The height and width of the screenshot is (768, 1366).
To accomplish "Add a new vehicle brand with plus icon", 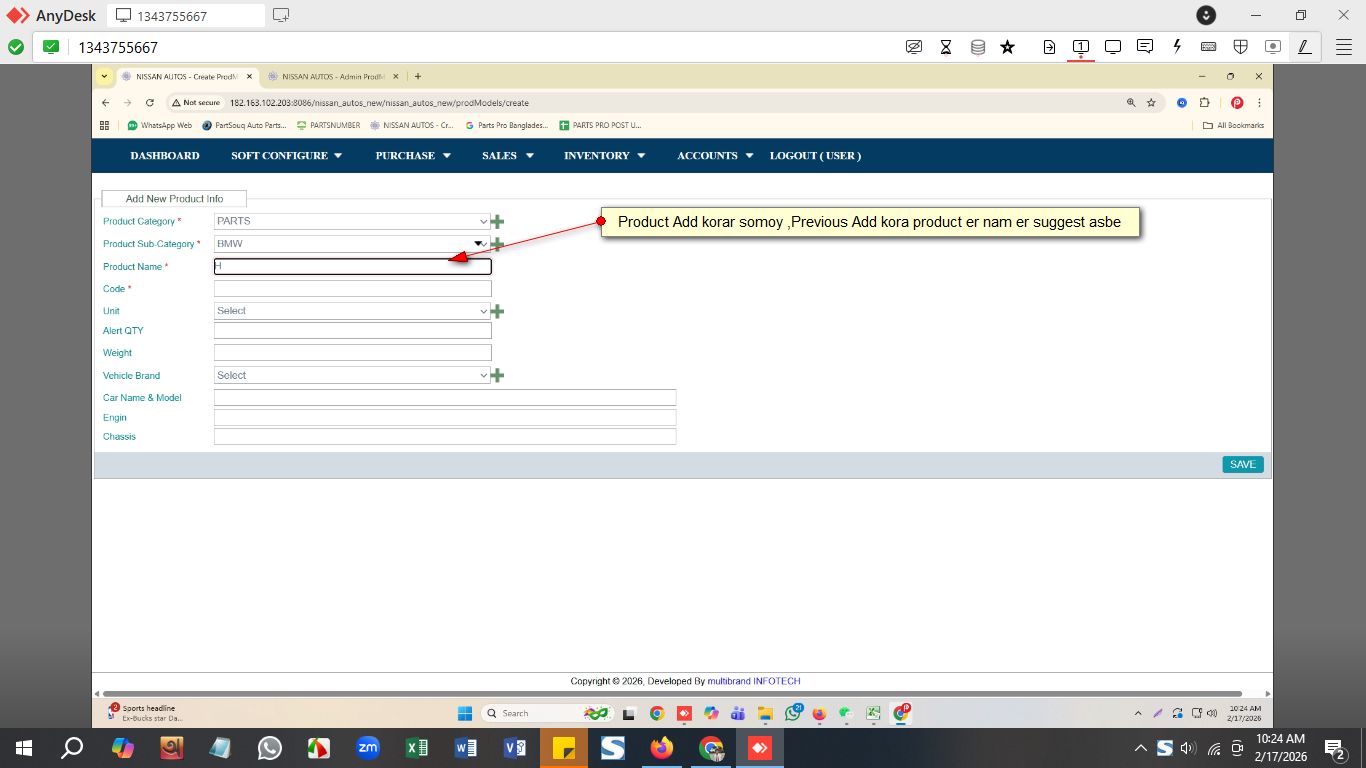I will click(x=497, y=376).
